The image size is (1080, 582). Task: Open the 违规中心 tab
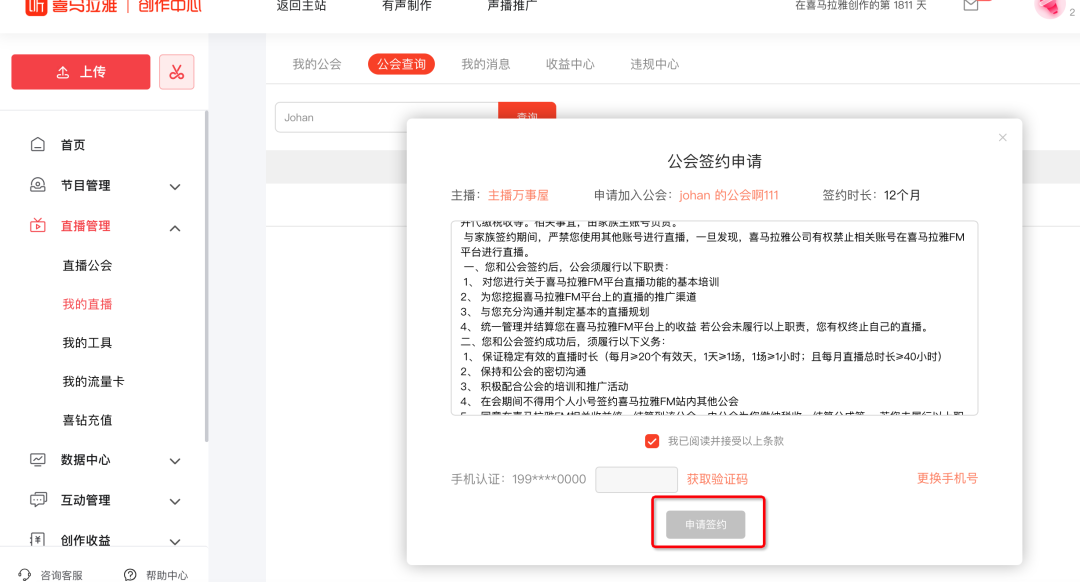coord(654,64)
